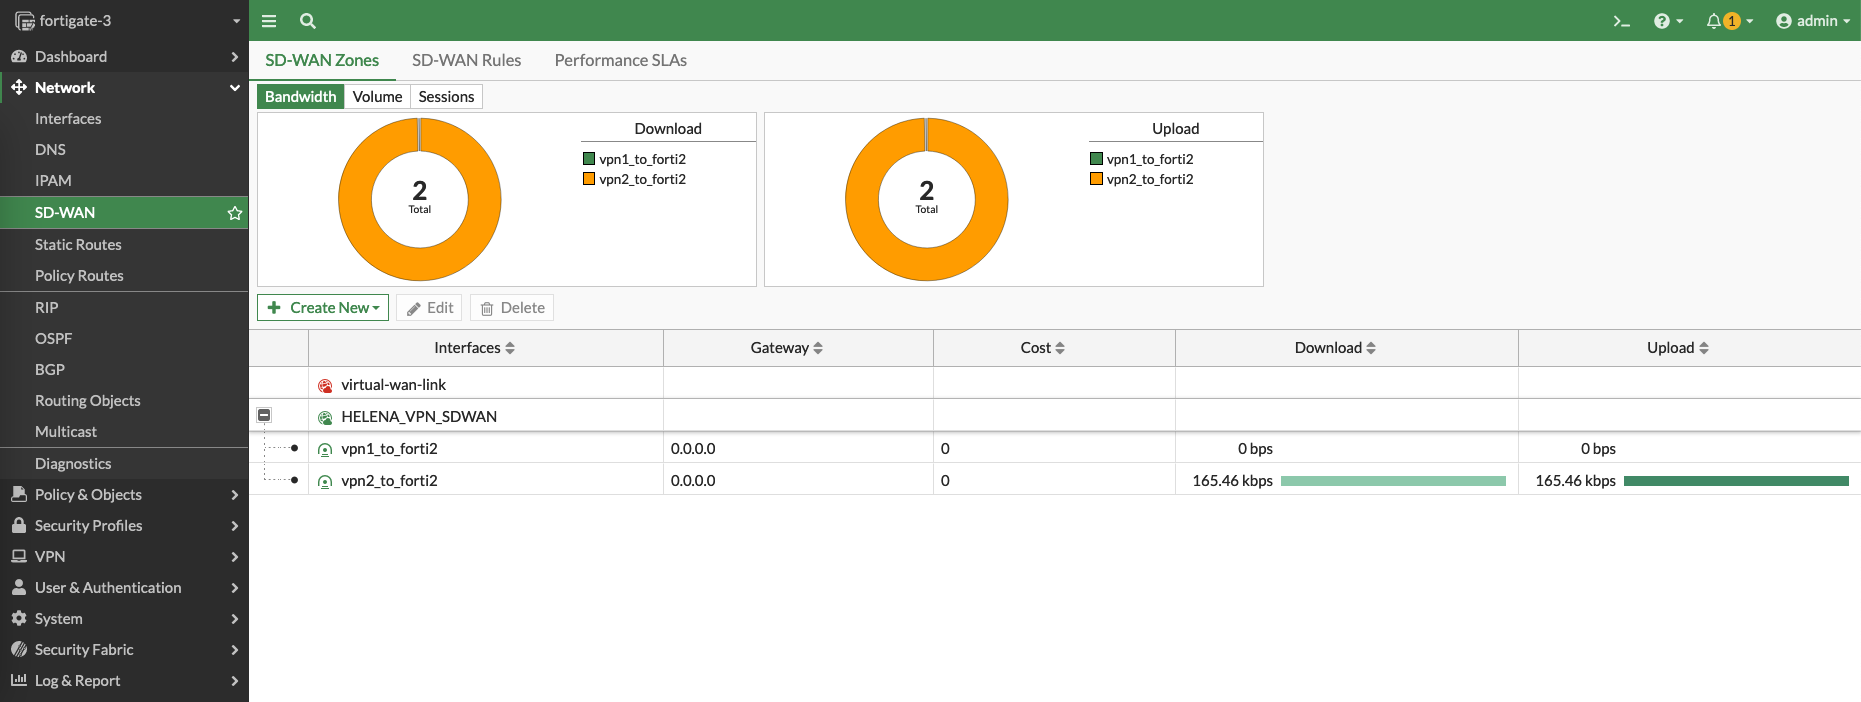Click the SD-WAN favorite star icon

[235, 213]
